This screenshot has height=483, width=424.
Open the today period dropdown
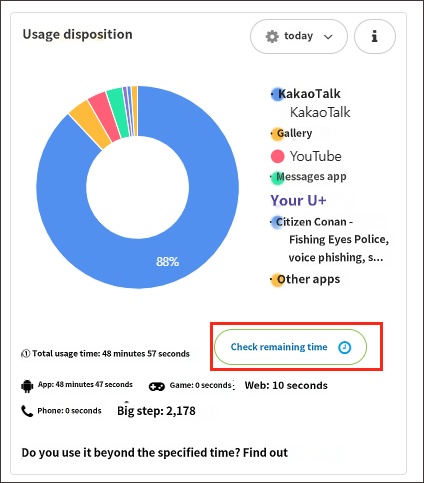pos(299,36)
